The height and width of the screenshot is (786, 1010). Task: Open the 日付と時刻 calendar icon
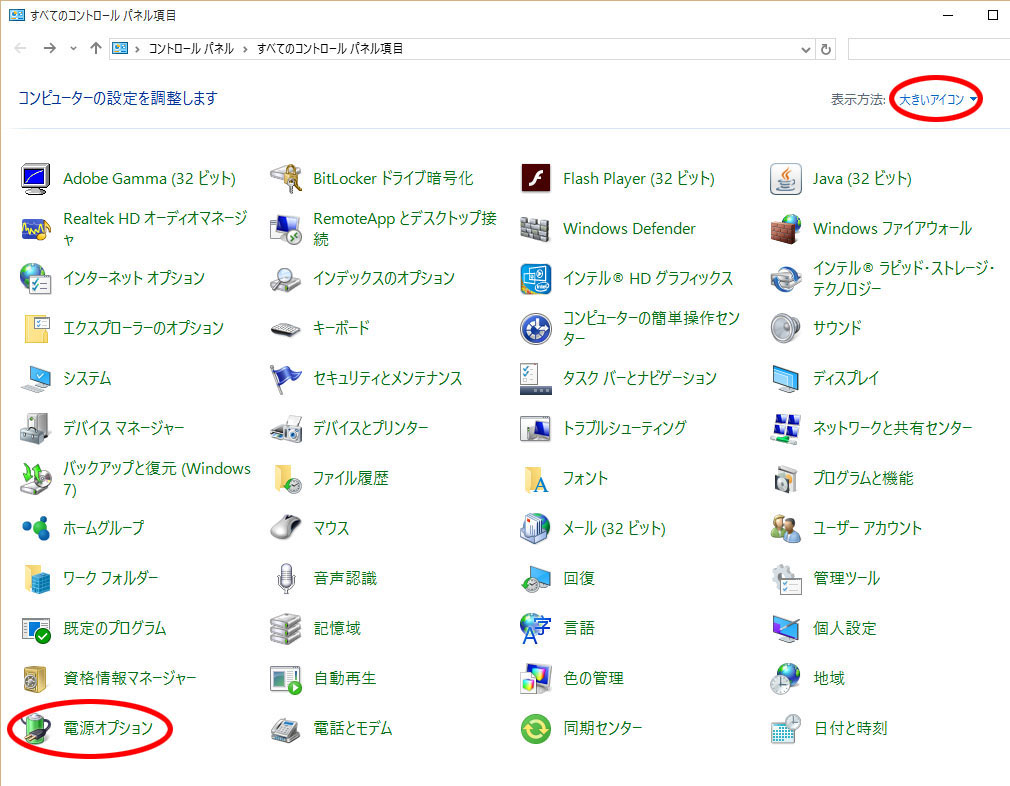click(x=786, y=729)
